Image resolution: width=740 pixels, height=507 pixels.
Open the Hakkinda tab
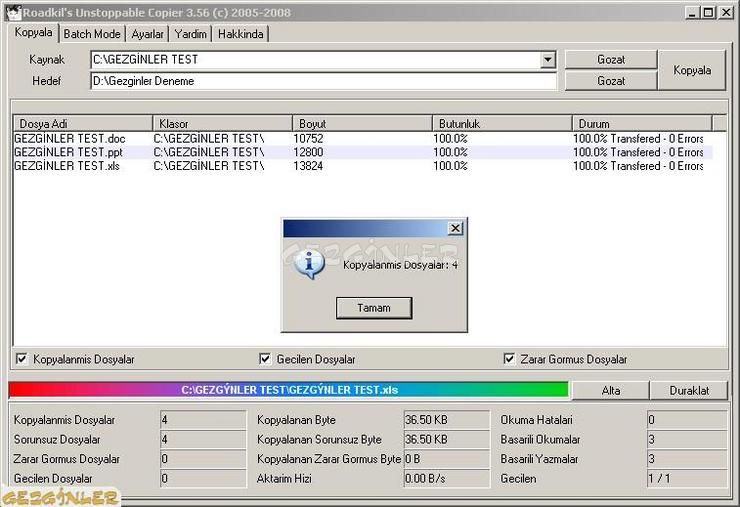pyautogui.click(x=241, y=34)
